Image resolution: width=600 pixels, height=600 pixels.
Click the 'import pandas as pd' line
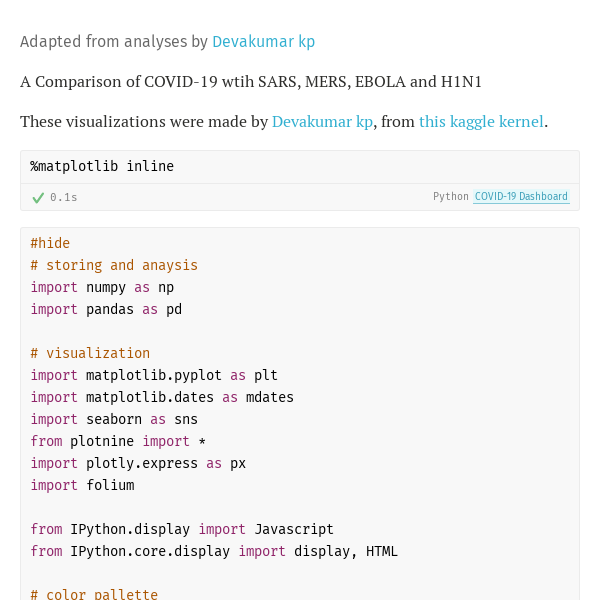tap(106, 309)
